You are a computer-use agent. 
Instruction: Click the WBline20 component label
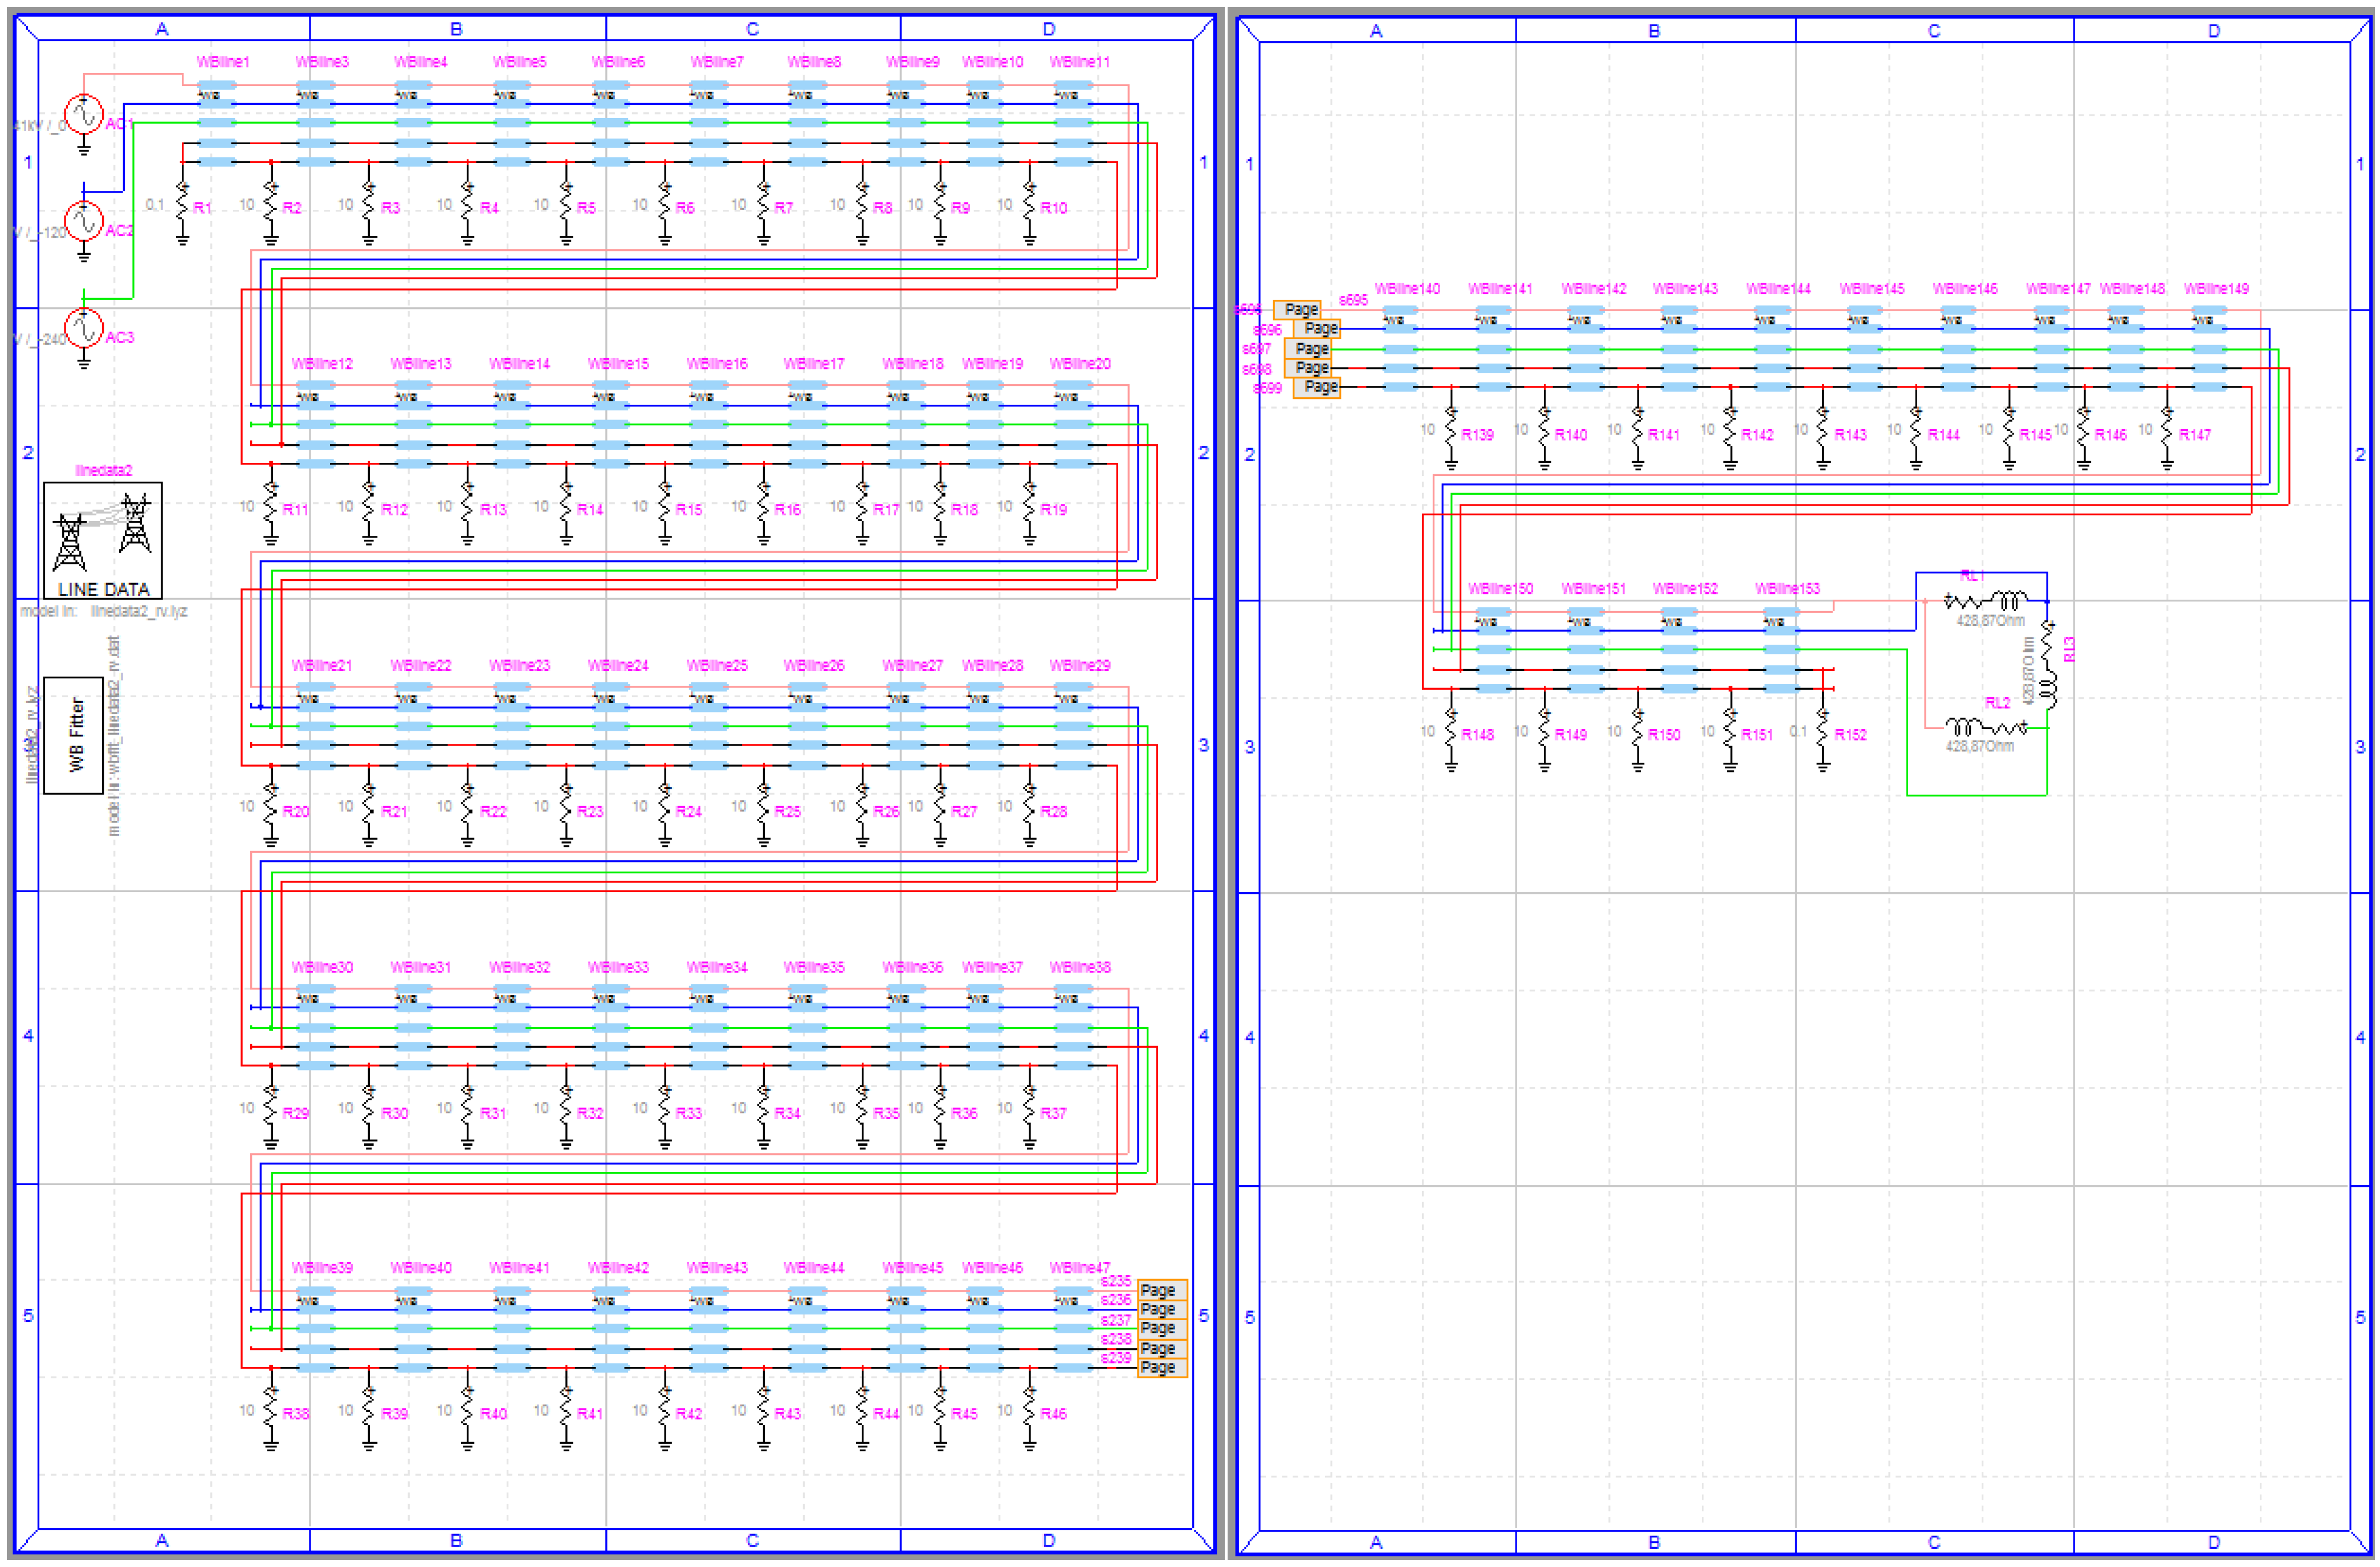pyautogui.click(x=1079, y=364)
